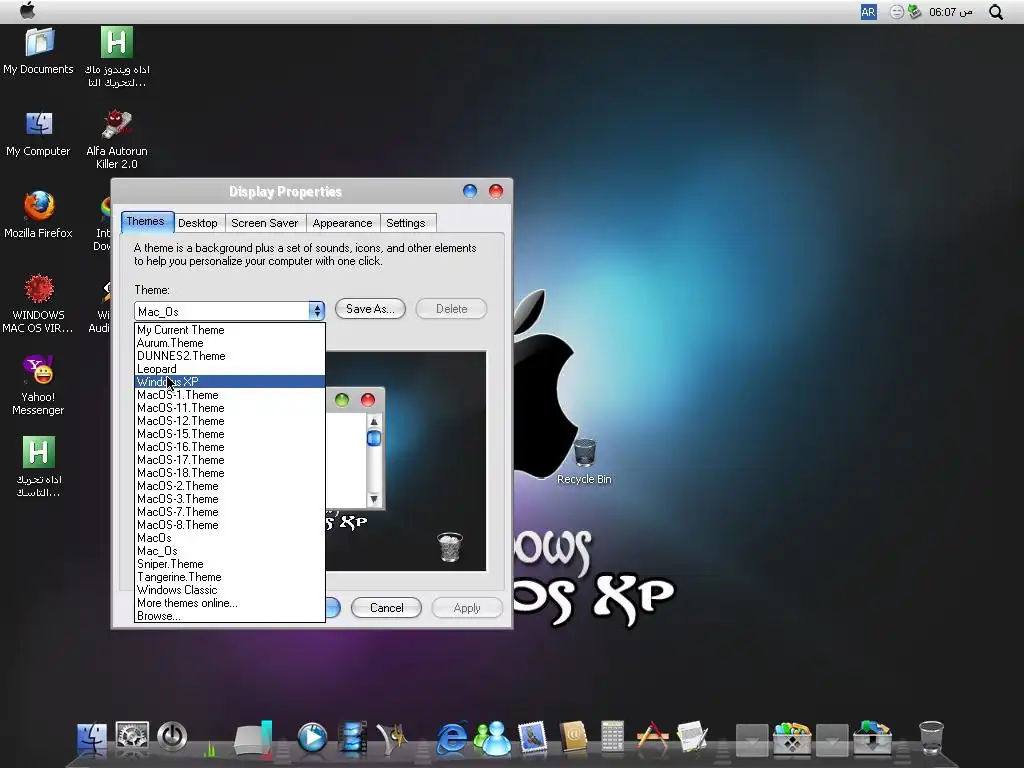
Task: Choose Windows XP theme from list
Action: 230,381
